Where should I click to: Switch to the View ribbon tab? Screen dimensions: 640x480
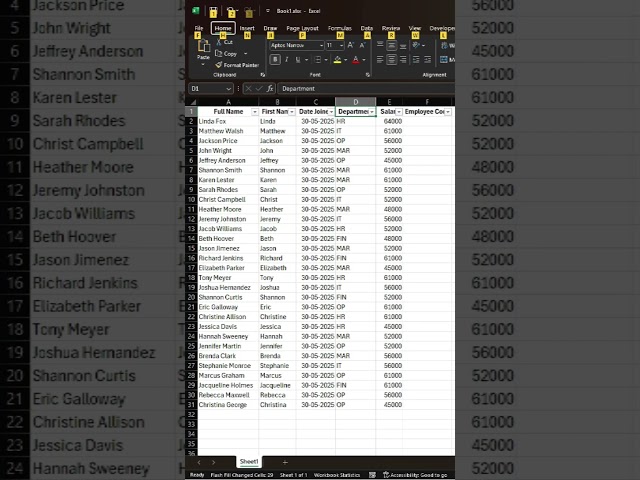pyautogui.click(x=415, y=28)
